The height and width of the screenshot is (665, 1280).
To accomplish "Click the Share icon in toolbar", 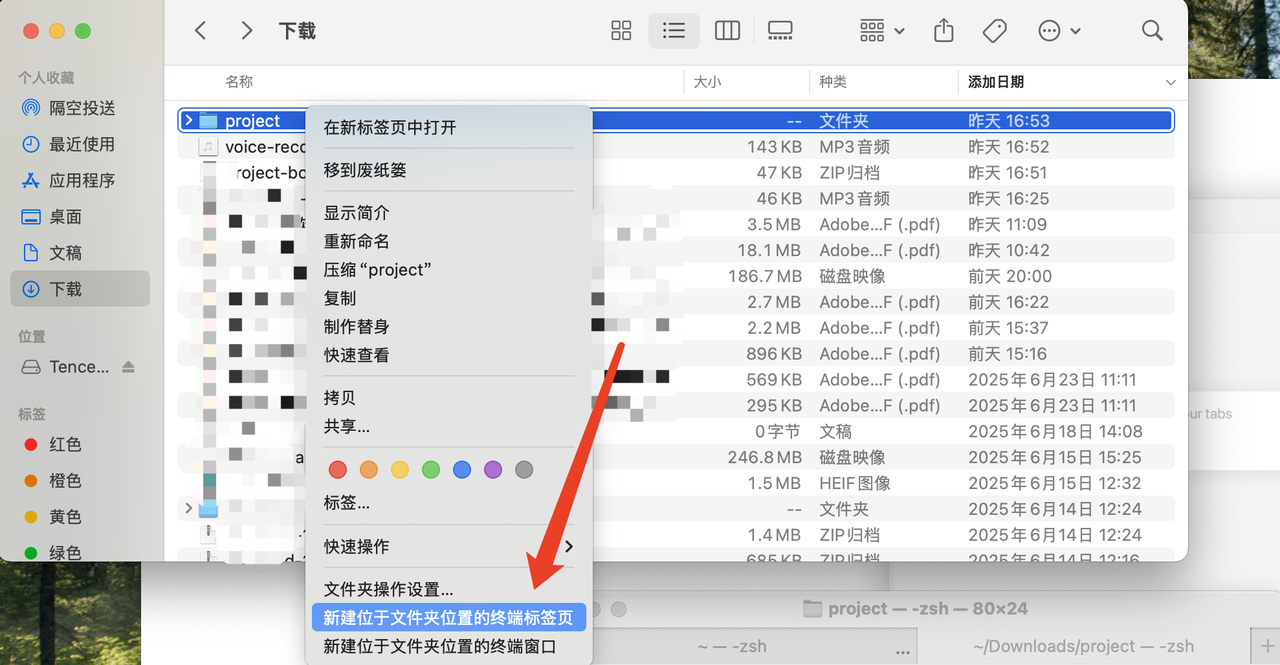I will coord(943,31).
